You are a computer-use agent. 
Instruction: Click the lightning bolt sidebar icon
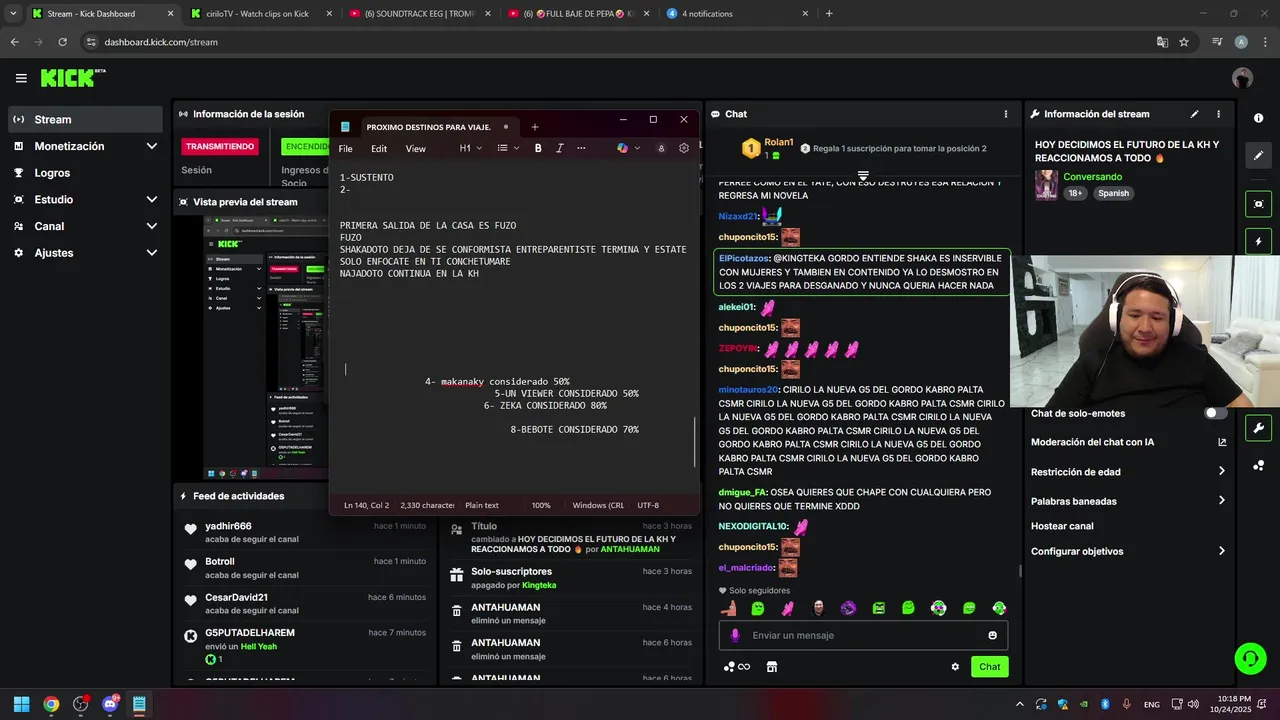1258,241
